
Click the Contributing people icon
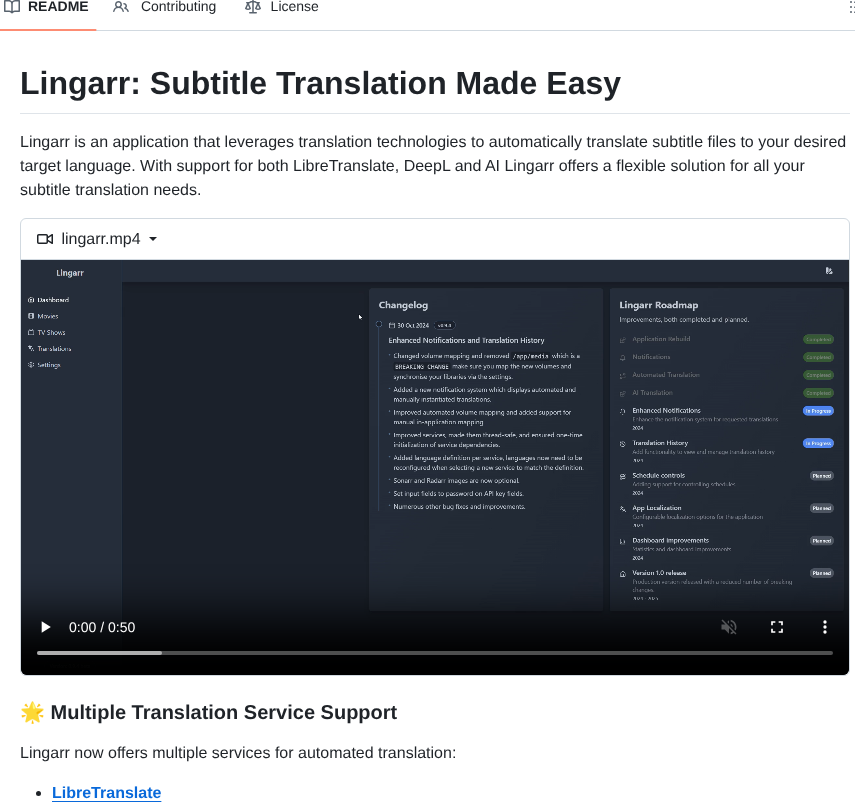pyautogui.click(x=120, y=7)
